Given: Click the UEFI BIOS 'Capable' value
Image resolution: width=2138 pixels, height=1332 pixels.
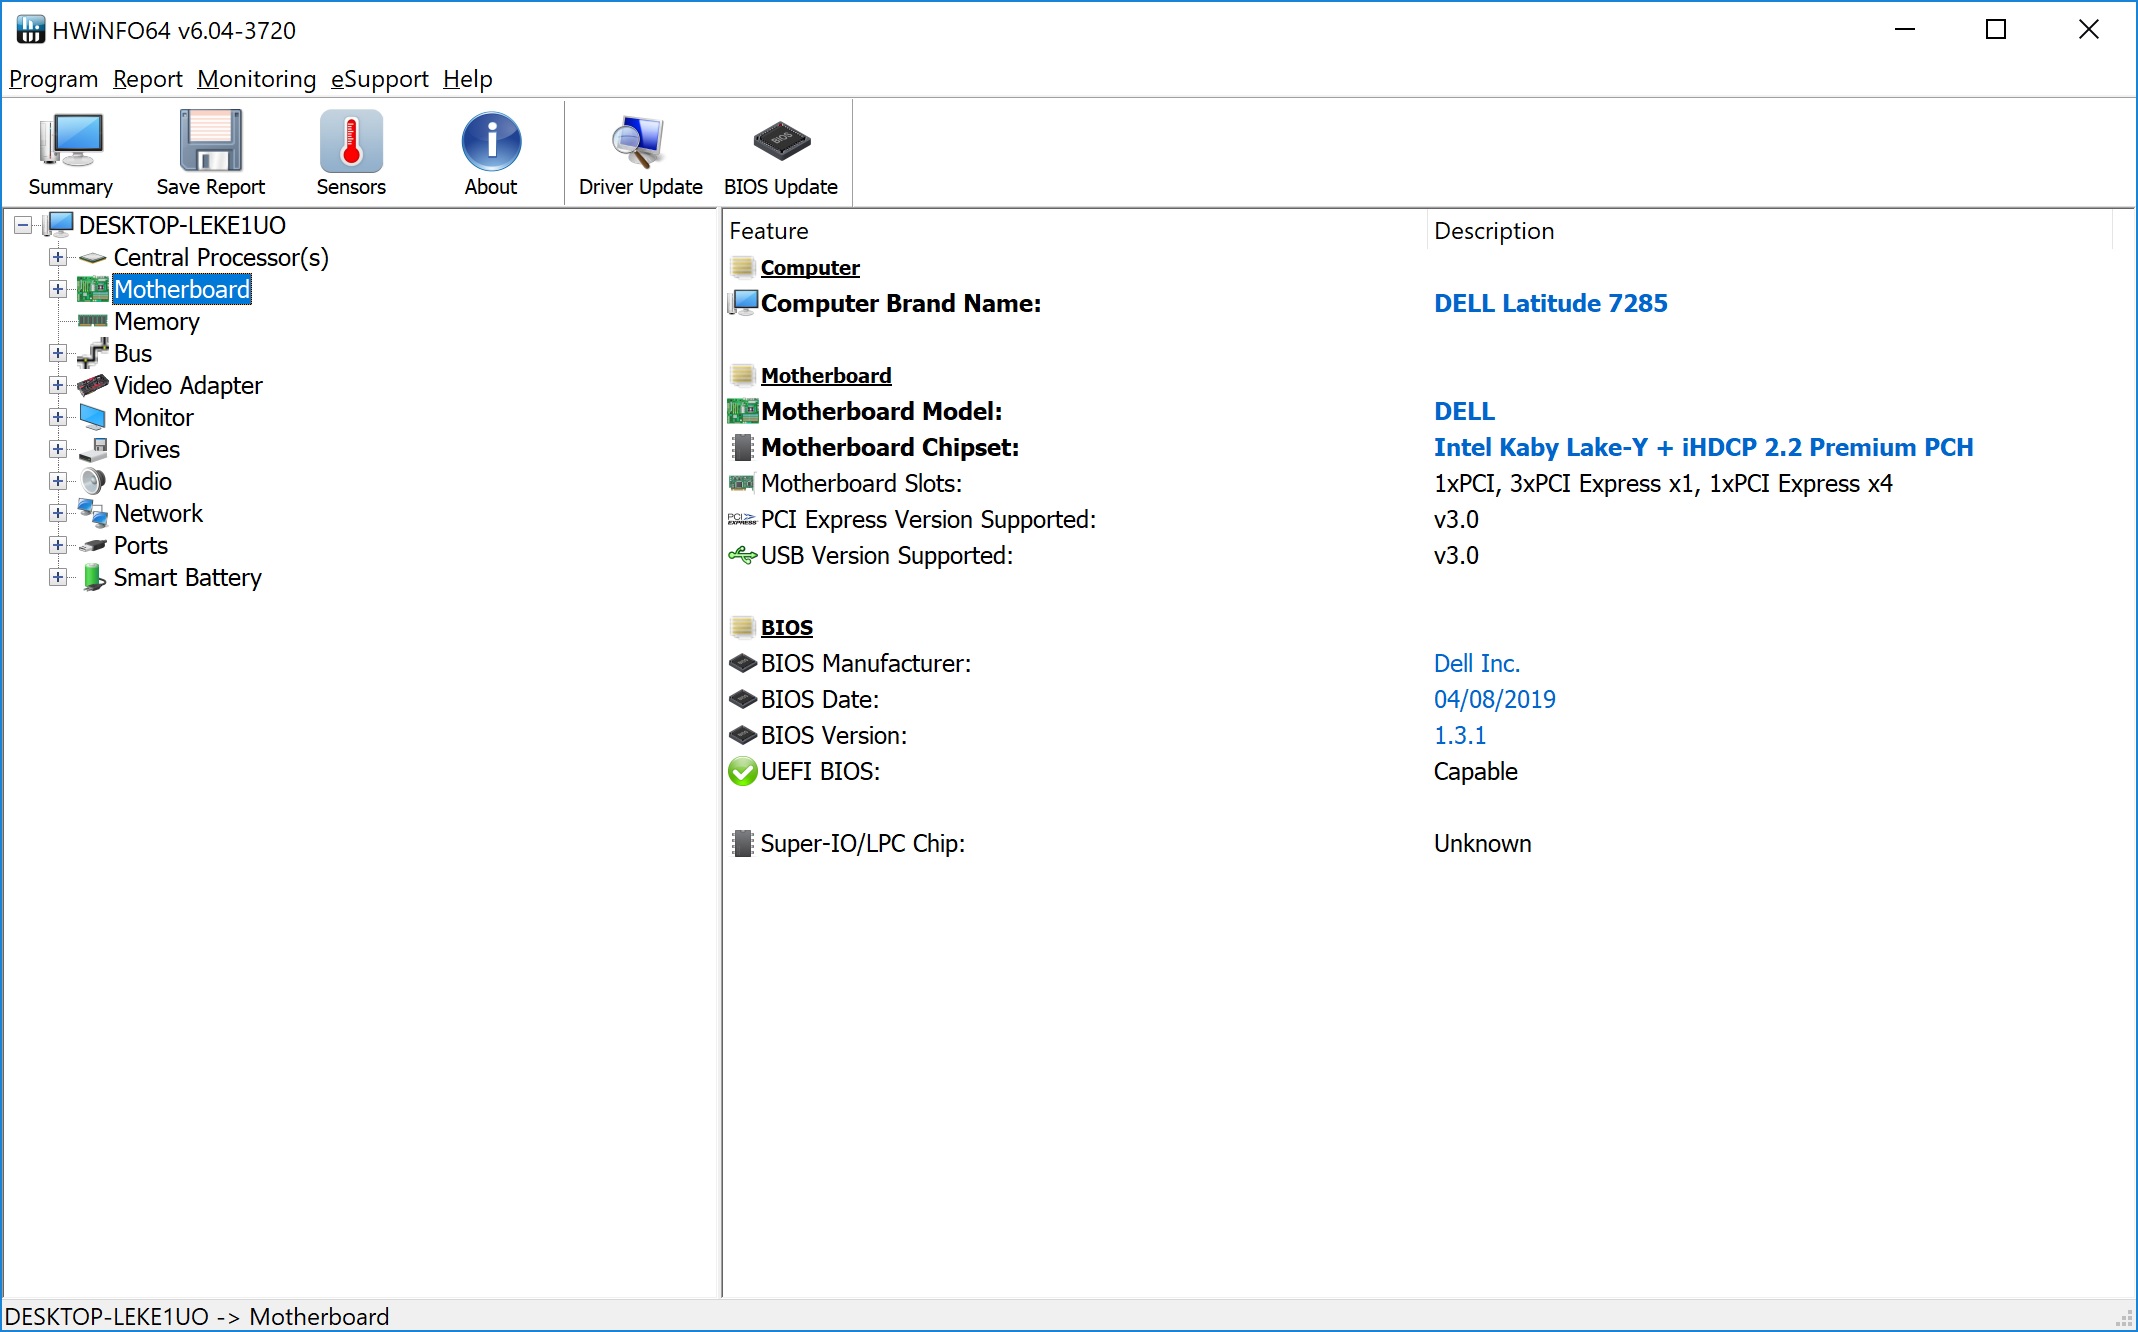Looking at the screenshot, I should [1475, 771].
